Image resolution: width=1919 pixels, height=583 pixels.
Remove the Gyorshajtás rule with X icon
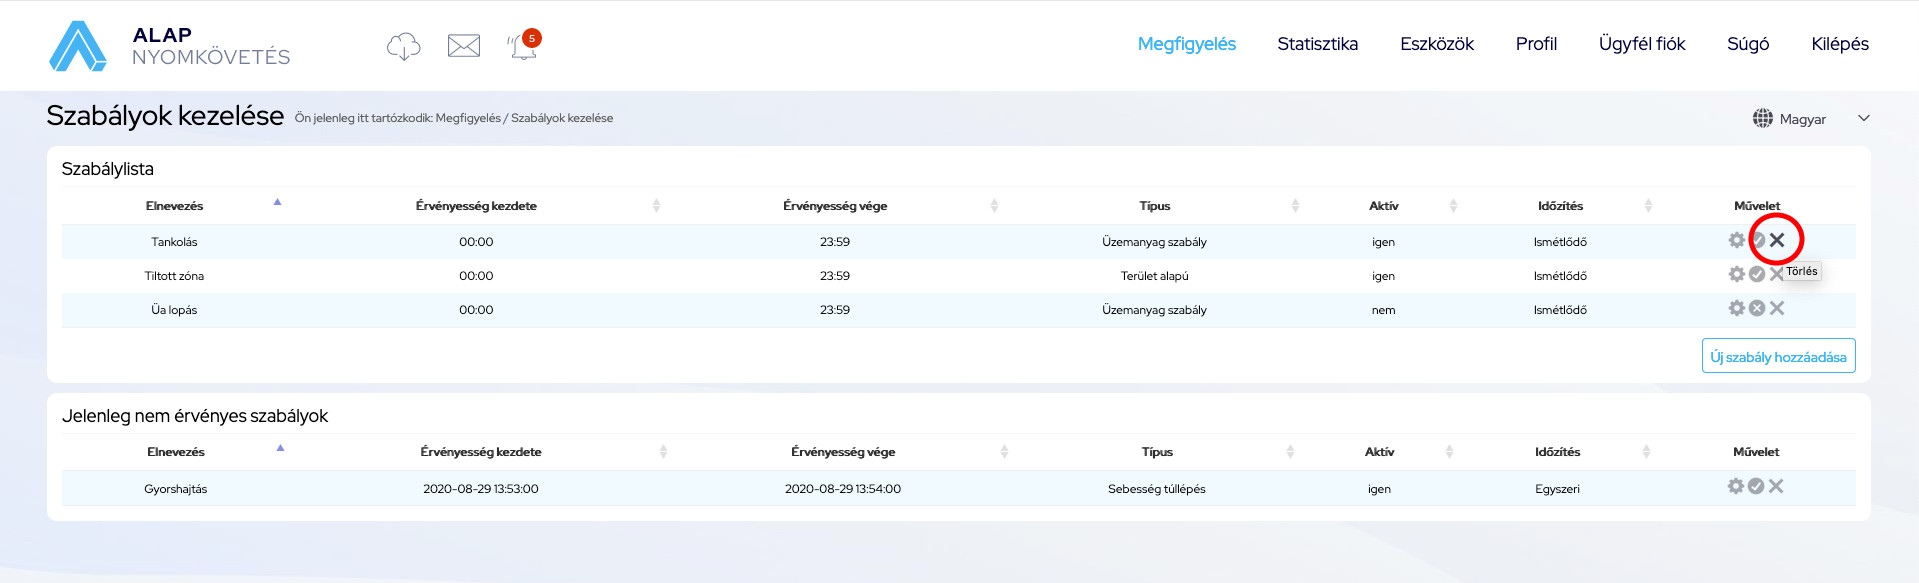(x=1776, y=486)
